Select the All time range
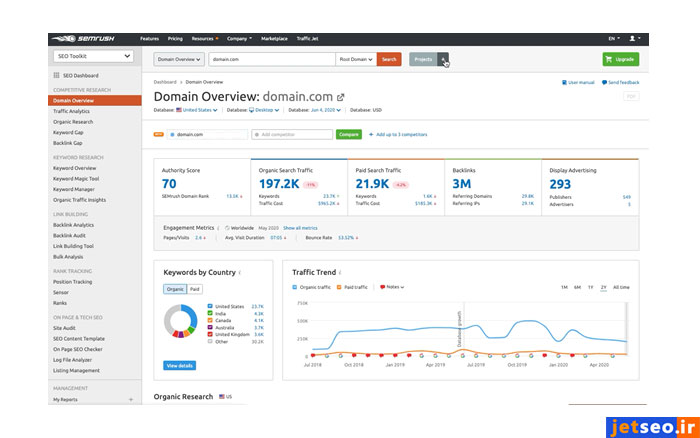700x438 pixels. [x=621, y=288]
